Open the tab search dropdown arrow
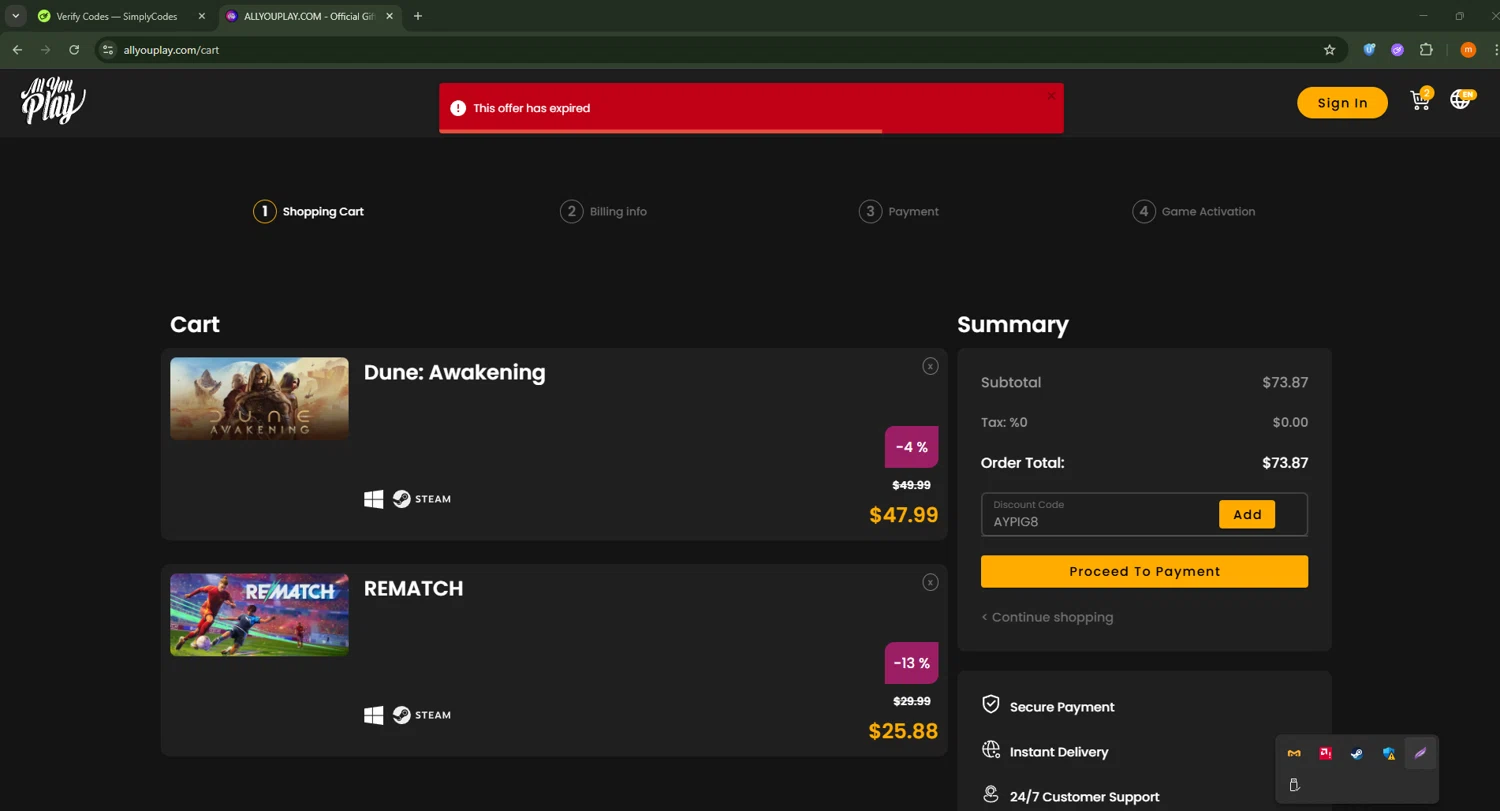This screenshot has height=811, width=1500. coord(15,16)
